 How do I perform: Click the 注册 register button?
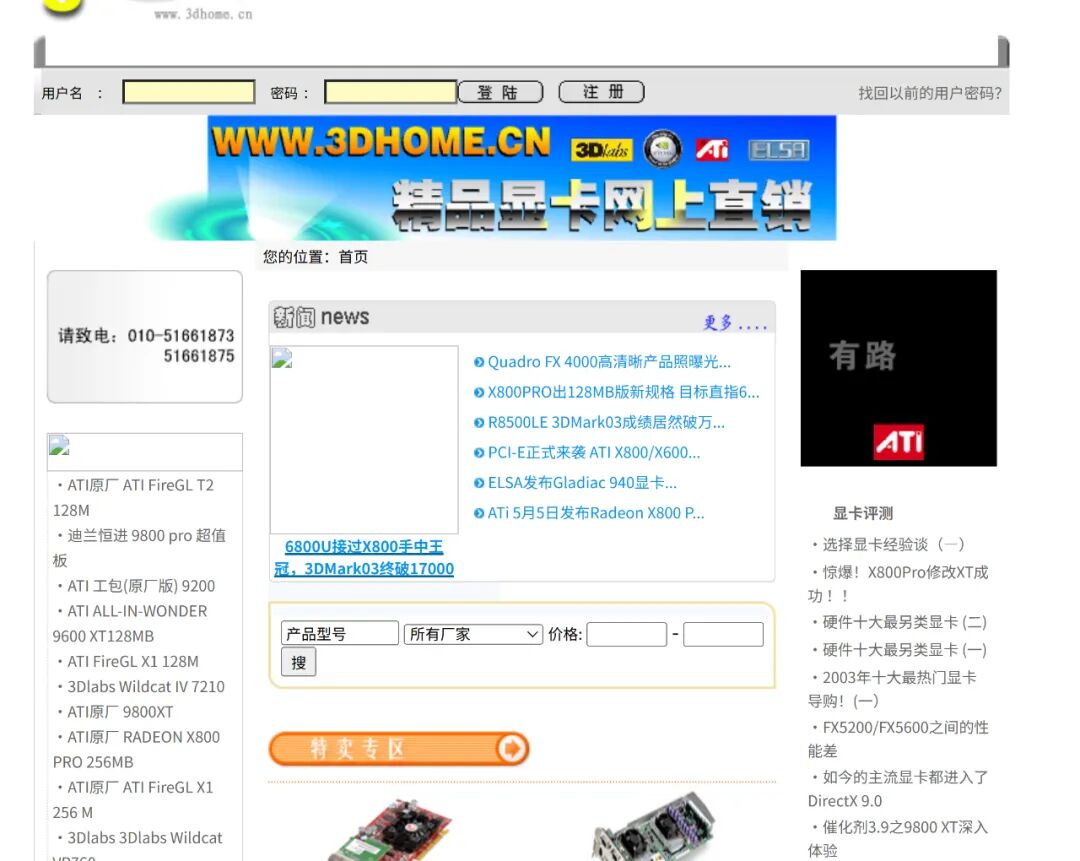[x=601, y=92]
